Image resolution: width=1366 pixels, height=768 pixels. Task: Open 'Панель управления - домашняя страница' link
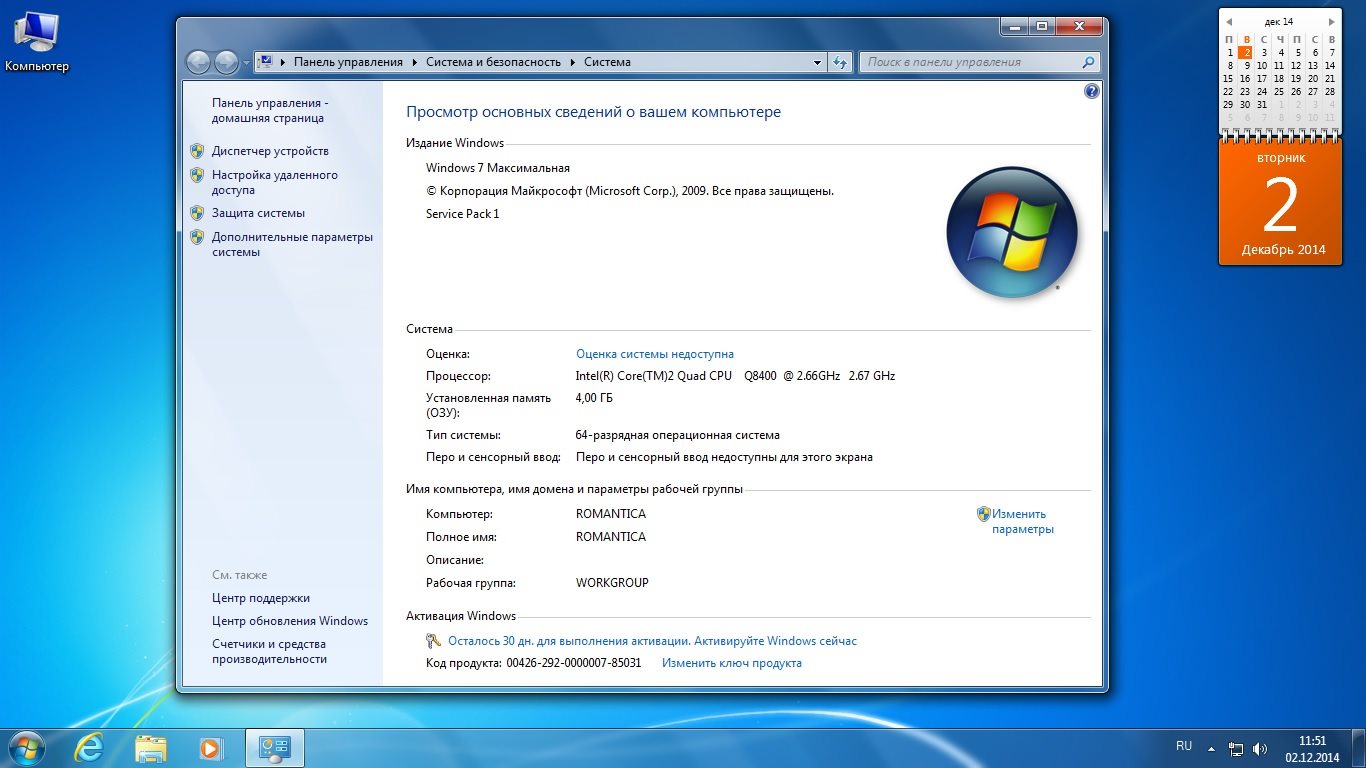(270, 110)
